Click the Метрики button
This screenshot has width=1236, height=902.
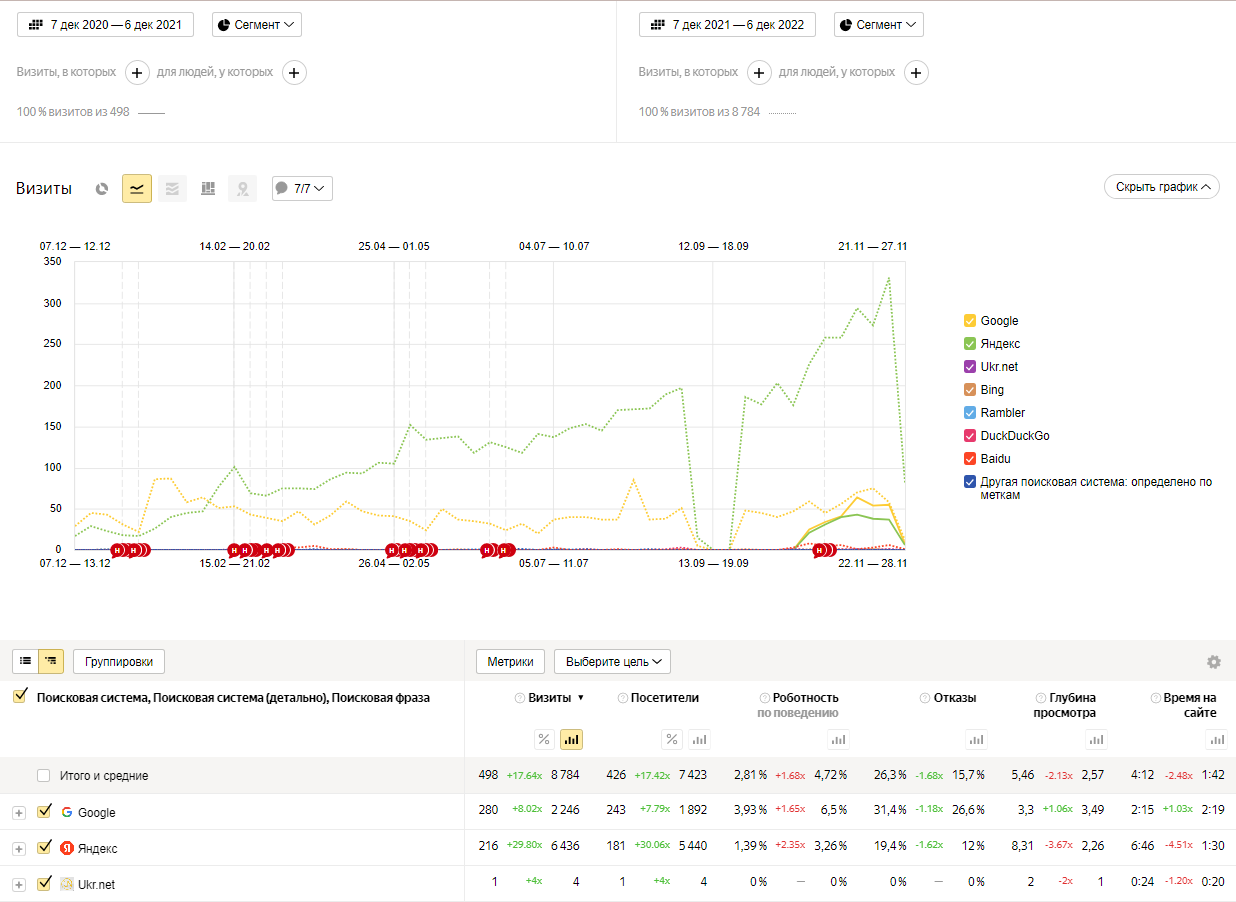coord(511,662)
